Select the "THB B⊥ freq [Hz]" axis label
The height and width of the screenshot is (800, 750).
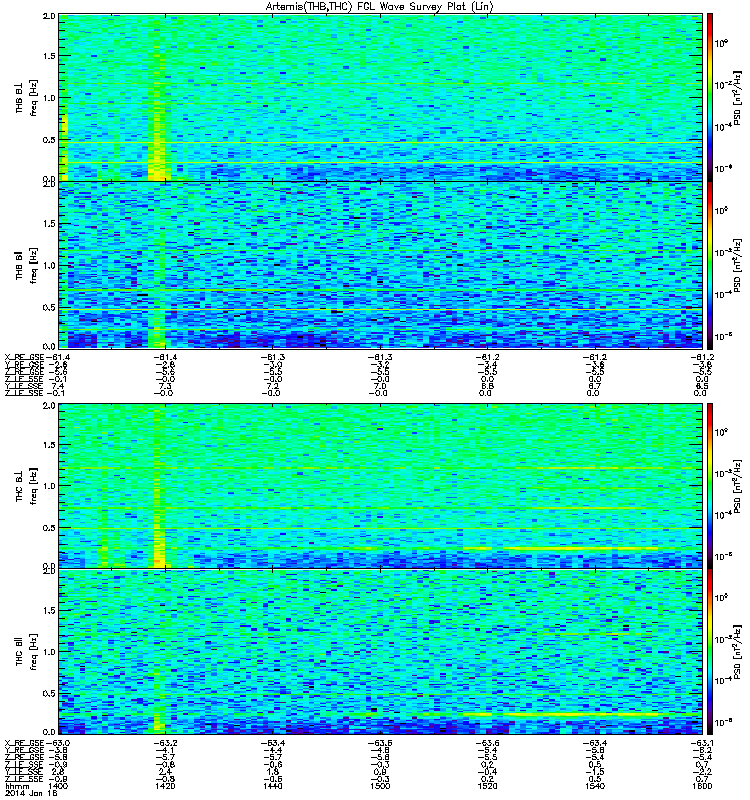27,97
